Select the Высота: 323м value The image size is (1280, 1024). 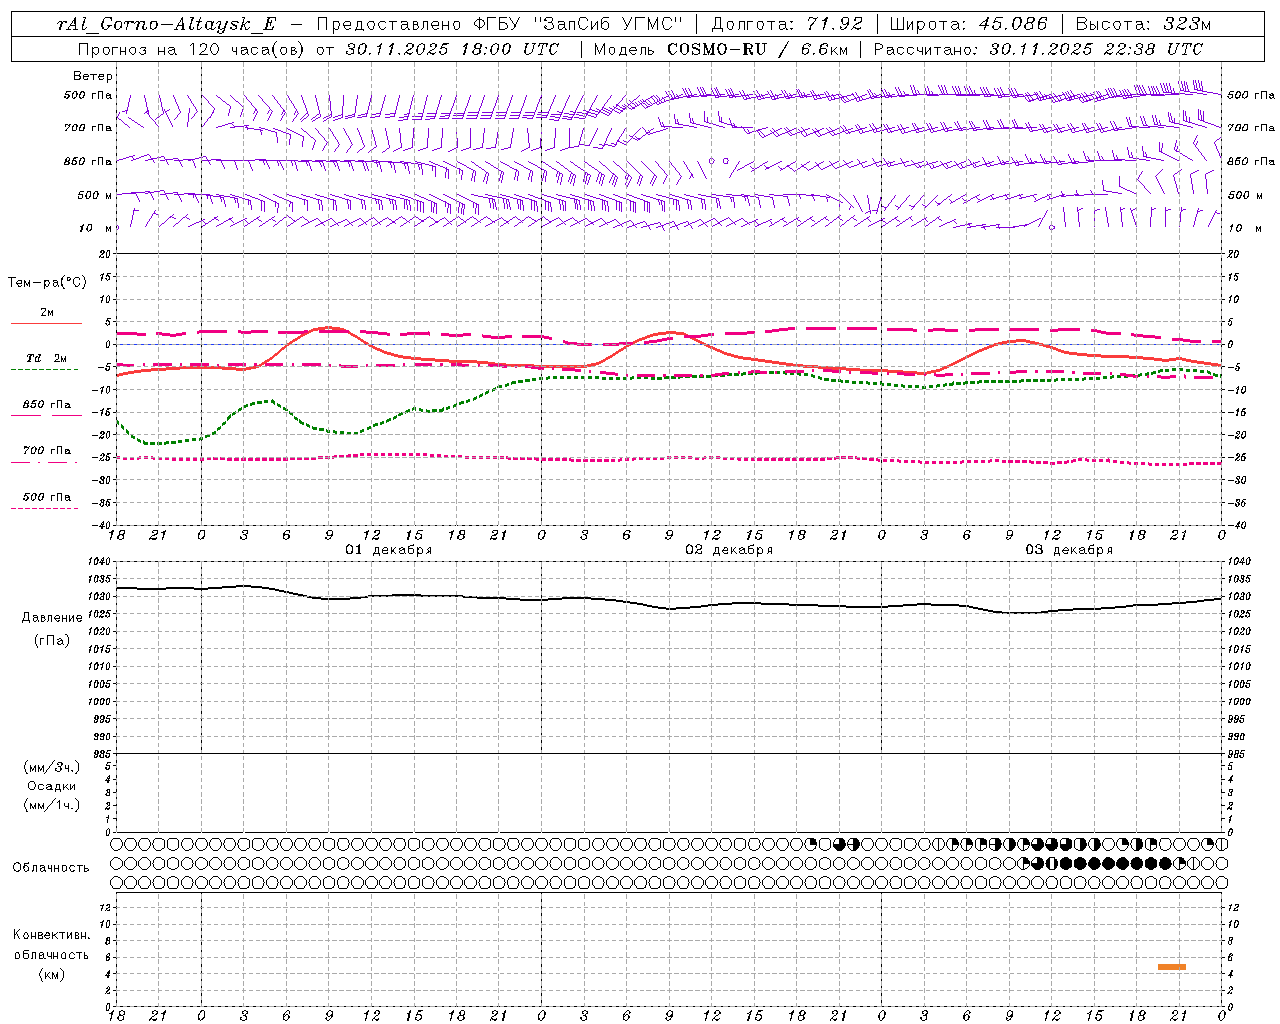(x=1143, y=24)
